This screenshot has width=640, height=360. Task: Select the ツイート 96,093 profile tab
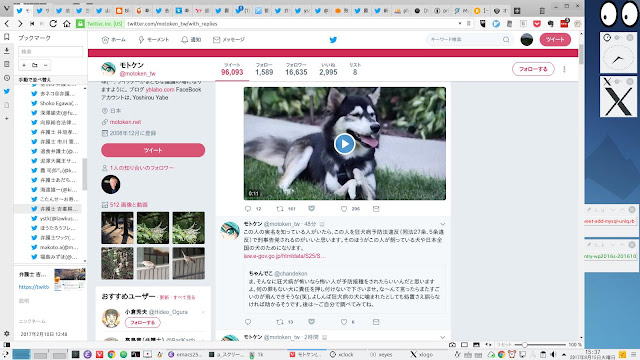tap(232, 69)
